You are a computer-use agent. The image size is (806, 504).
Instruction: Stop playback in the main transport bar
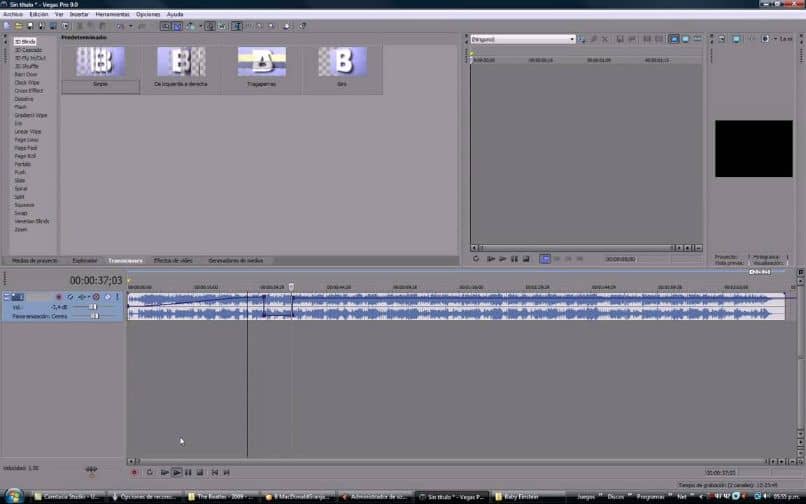coord(200,472)
